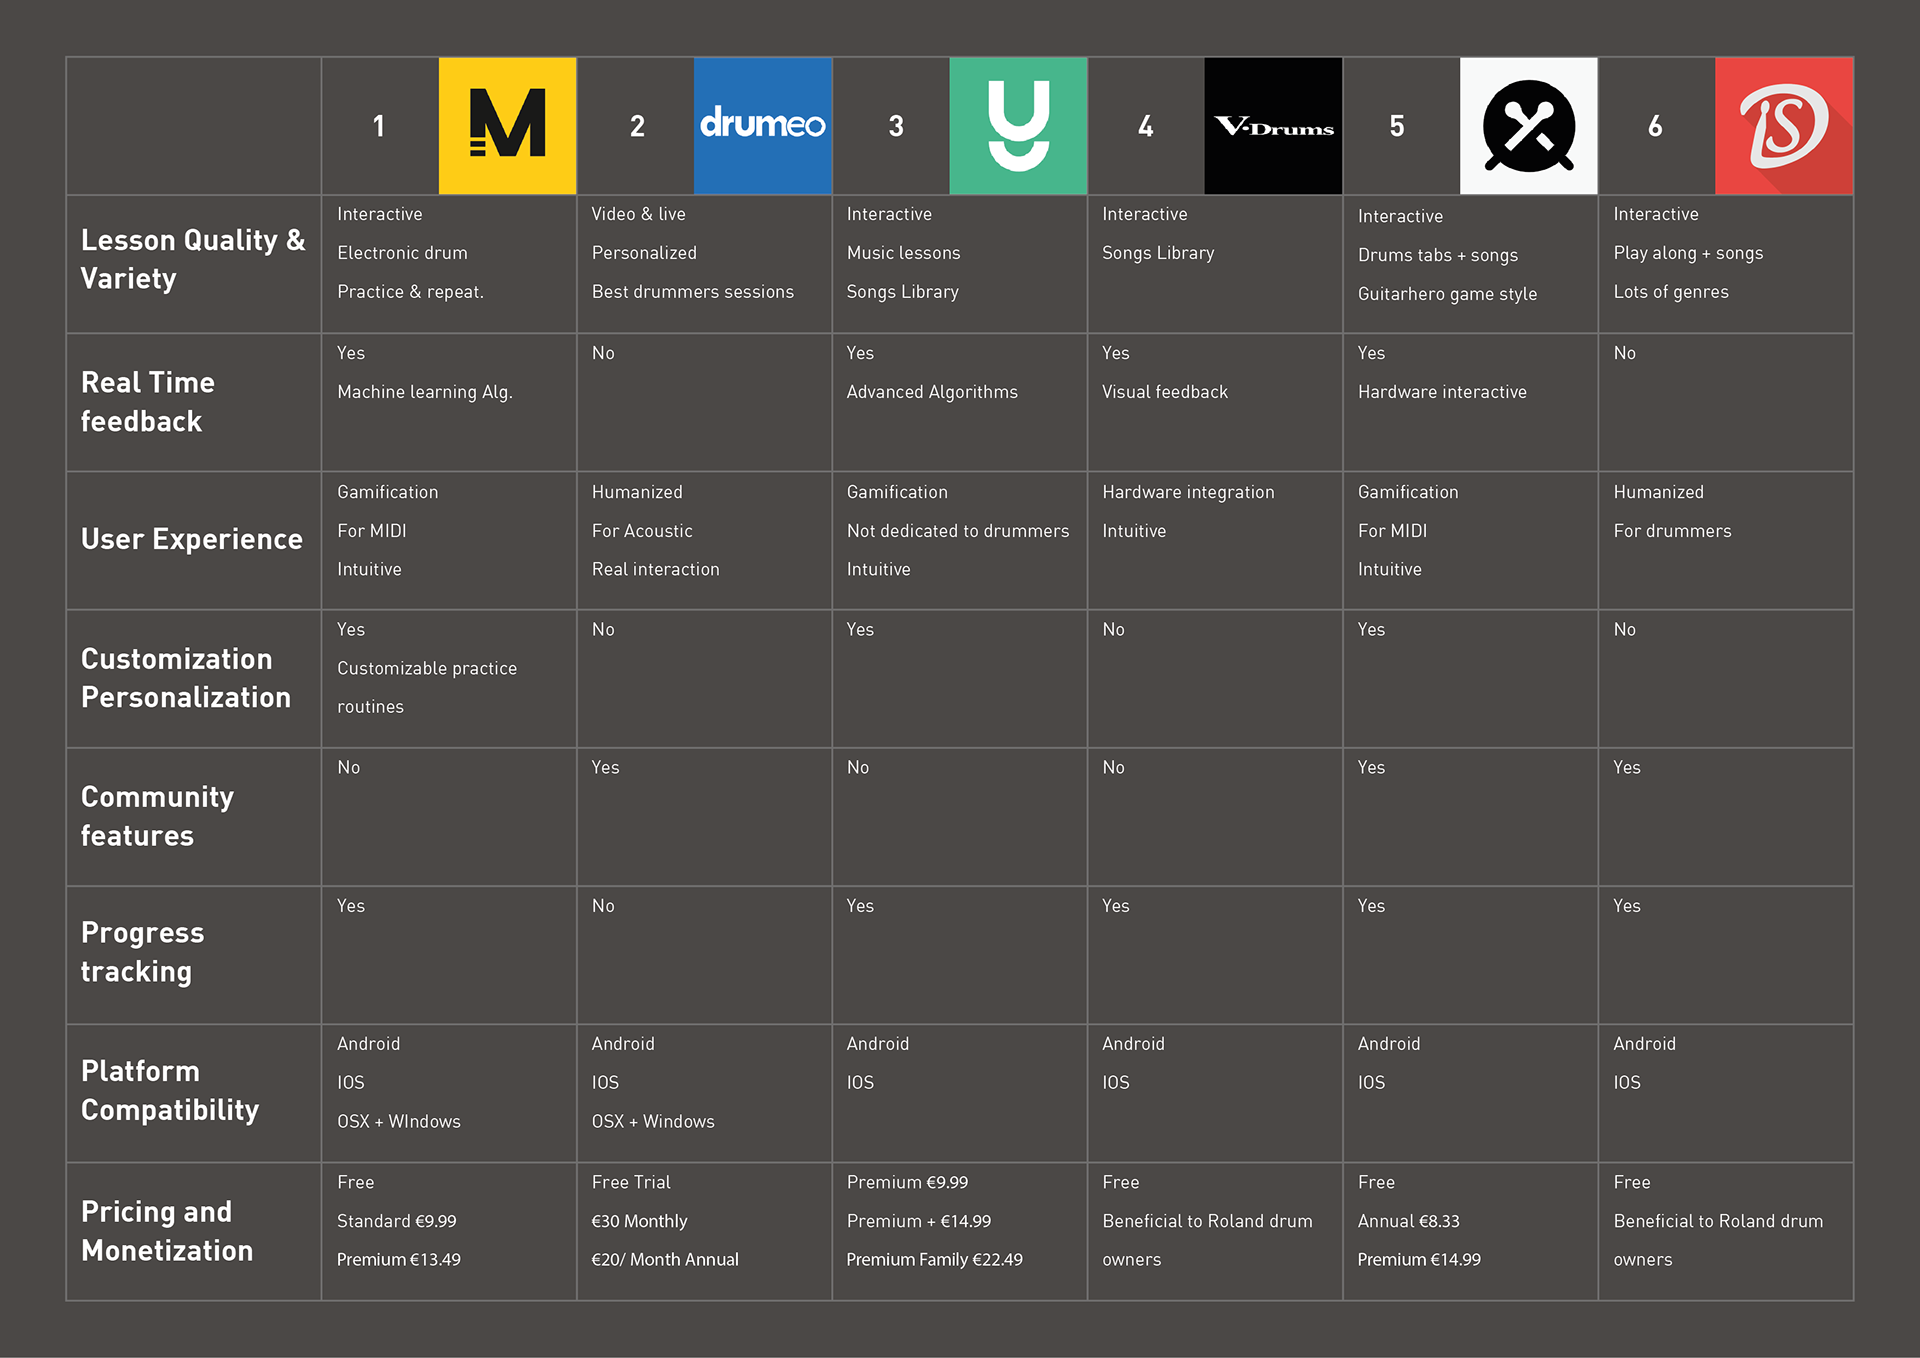The height and width of the screenshot is (1358, 1920).
Task: Click column number 6 header
Action: click(1655, 126)
